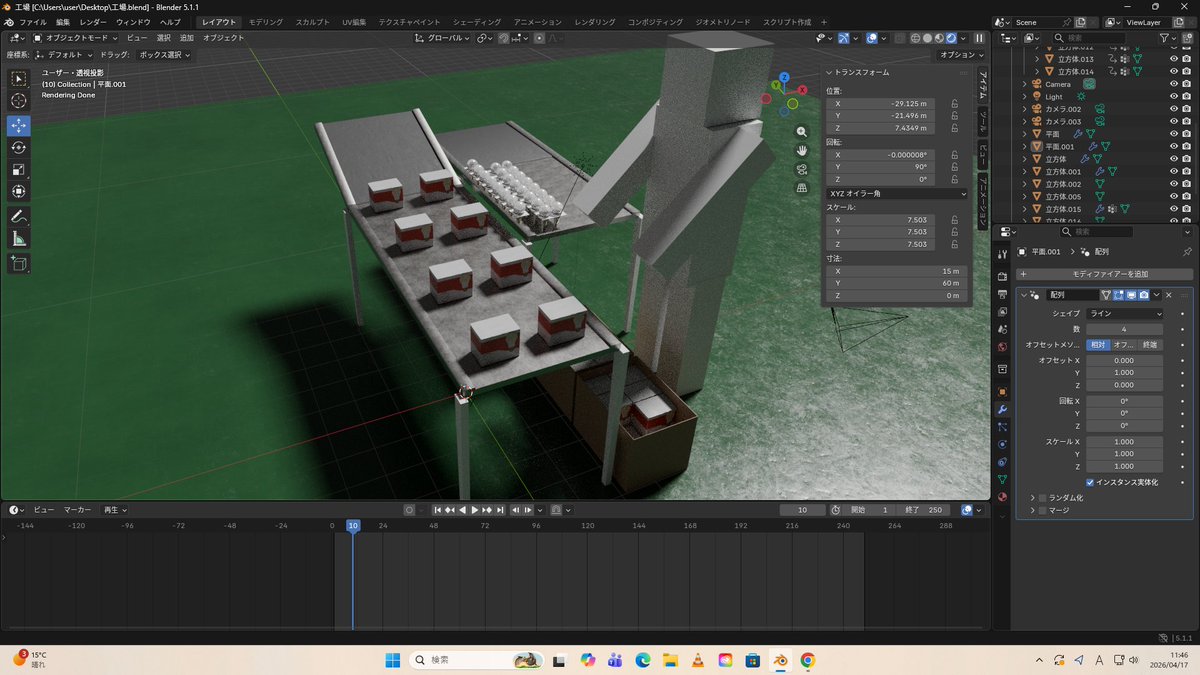The width and height of the screenshot is (1200, 675).
Task: Open the viewport 追加 menu
Action: click(186, 38)
